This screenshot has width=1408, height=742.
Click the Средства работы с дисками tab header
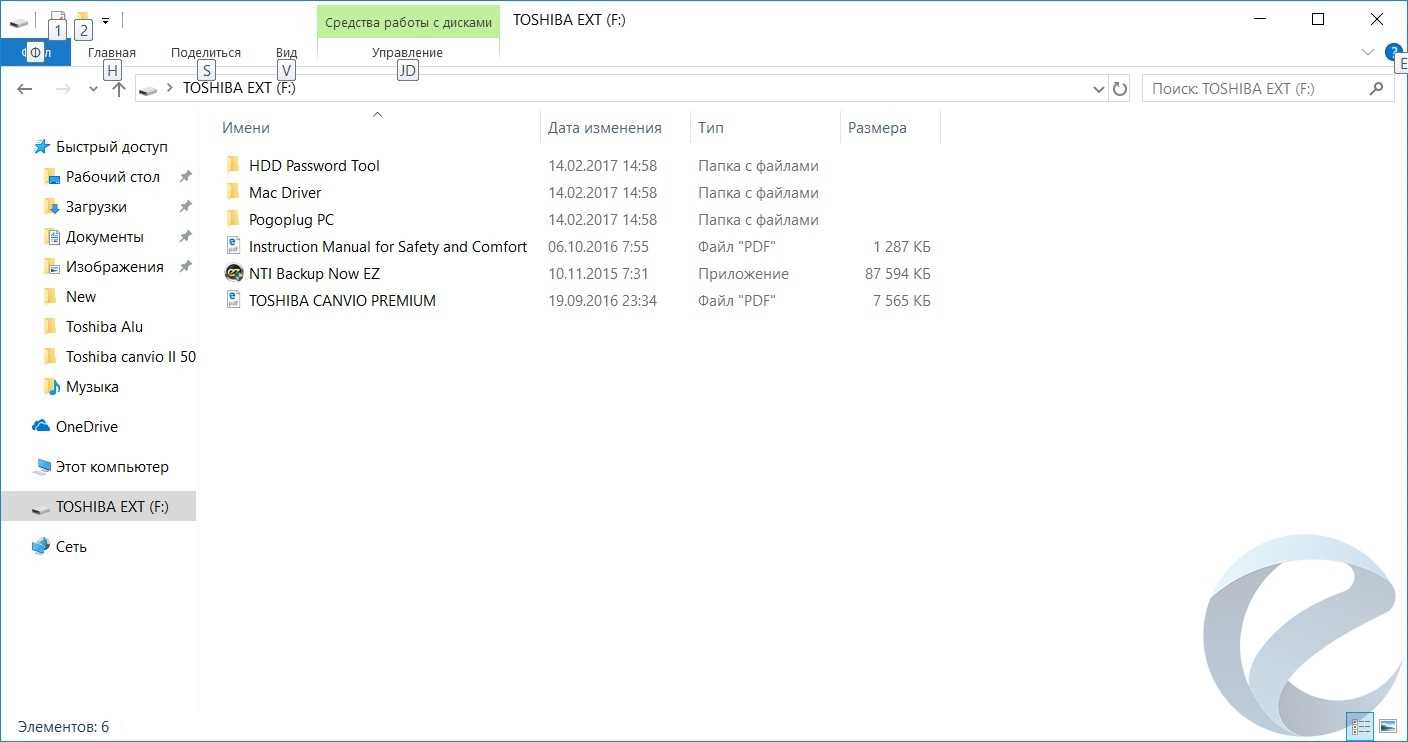[408, 21]
